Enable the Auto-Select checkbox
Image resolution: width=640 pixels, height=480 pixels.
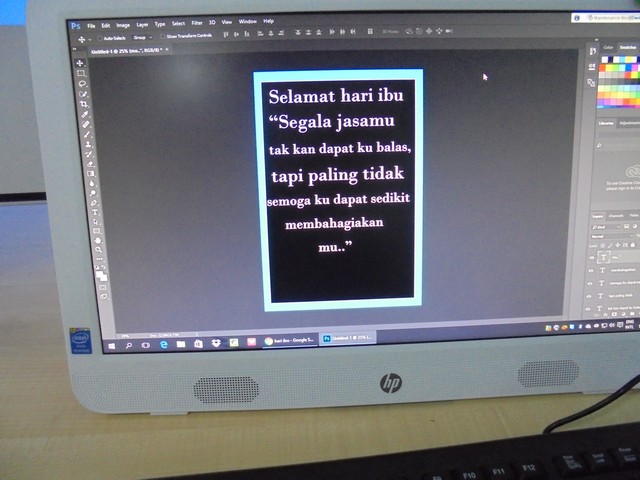coord(101,37)
